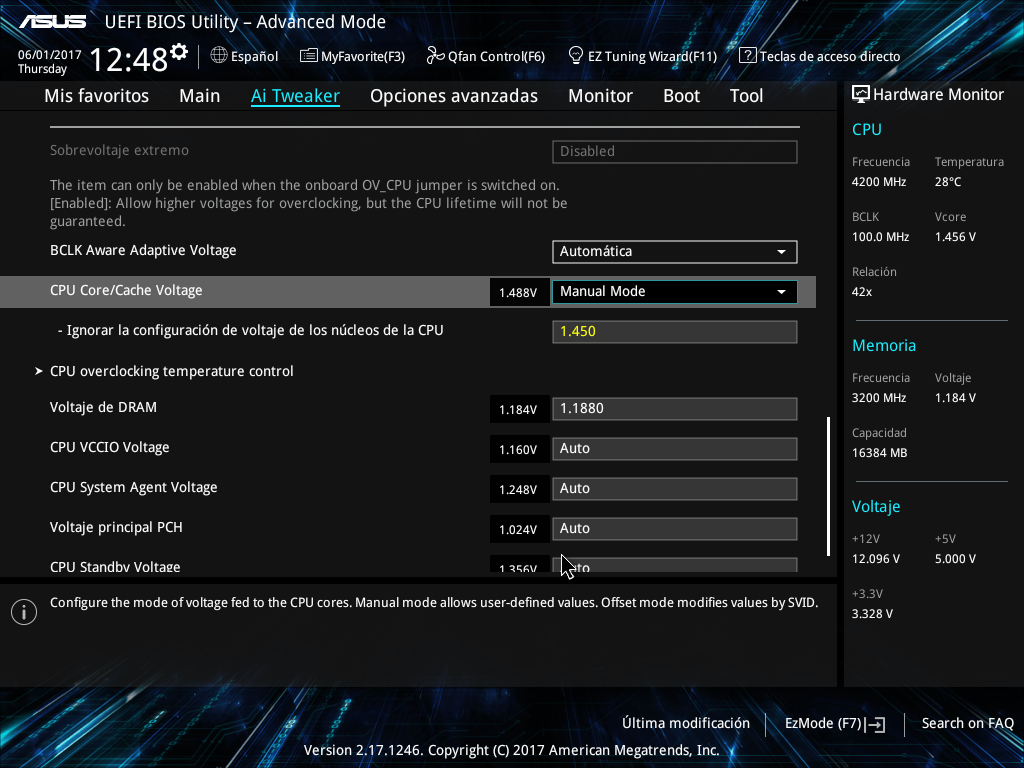This screenshot has width=1024, height=768.
Task: Click the Hardware Monitor display icon
Action: (861, 95)
